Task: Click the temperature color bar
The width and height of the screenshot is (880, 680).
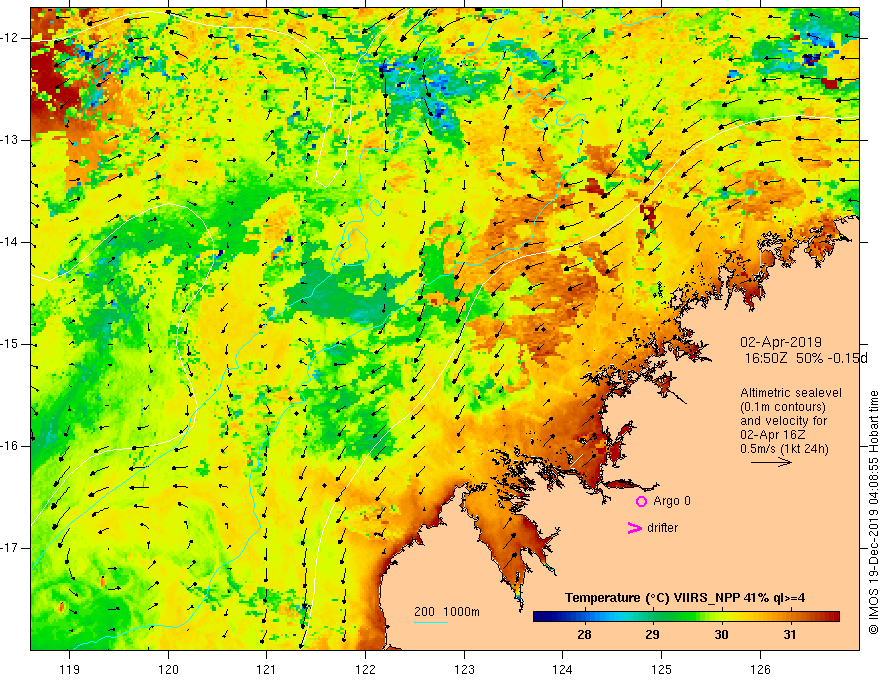Action: pyautogui.click(x=686, y=617)
